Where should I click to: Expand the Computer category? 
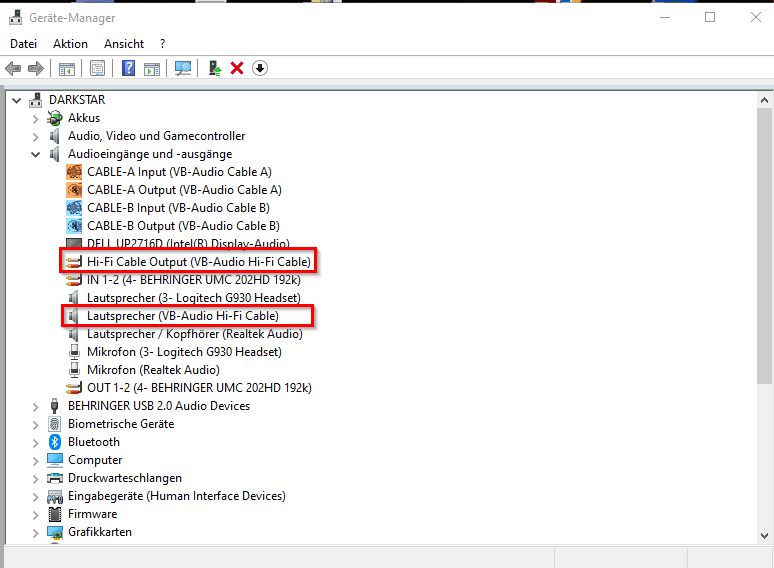36,460
